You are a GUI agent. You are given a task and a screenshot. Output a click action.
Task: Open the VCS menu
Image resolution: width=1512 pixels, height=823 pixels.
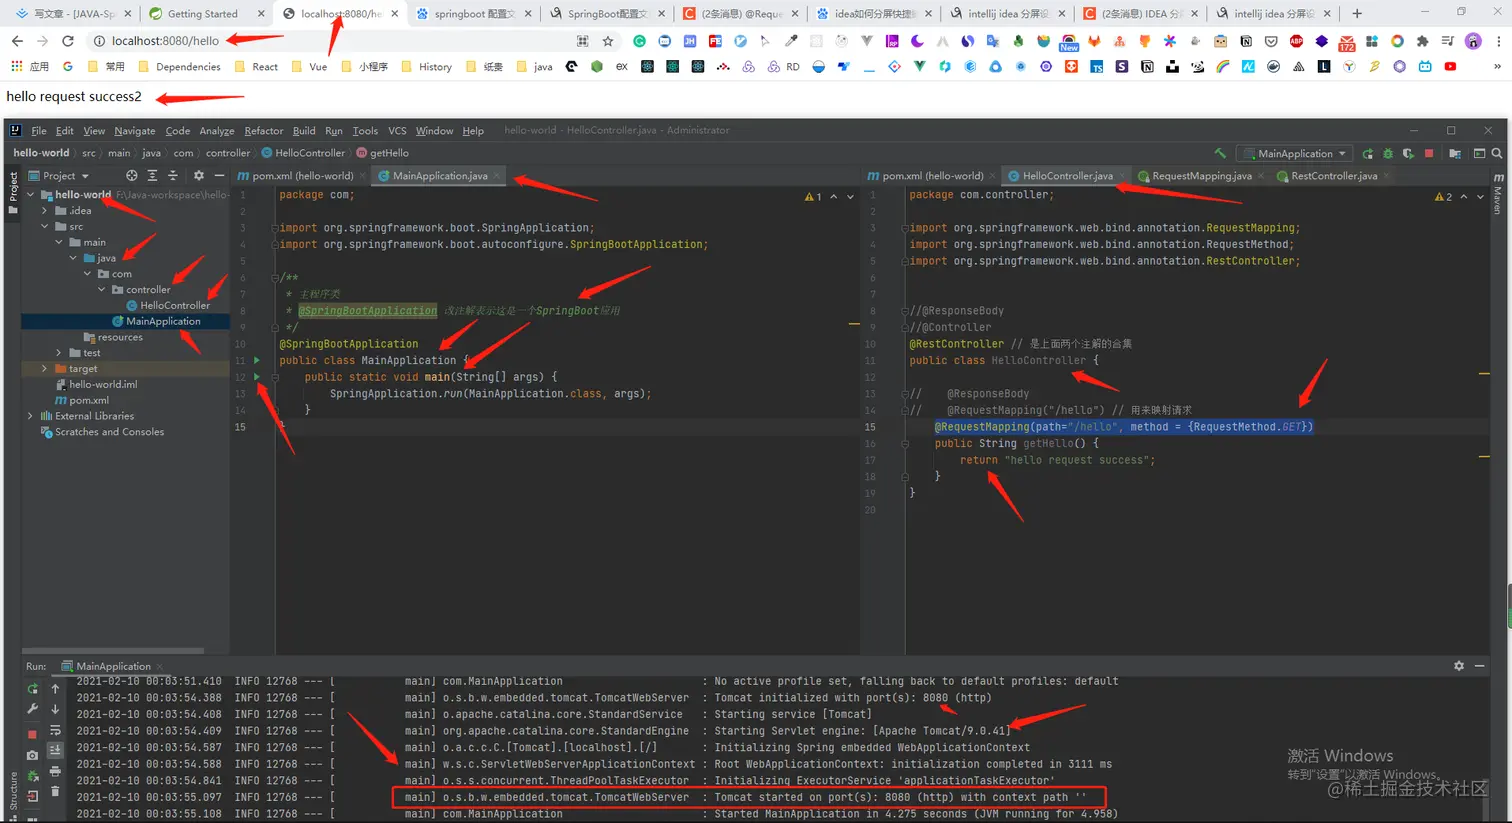397,131
